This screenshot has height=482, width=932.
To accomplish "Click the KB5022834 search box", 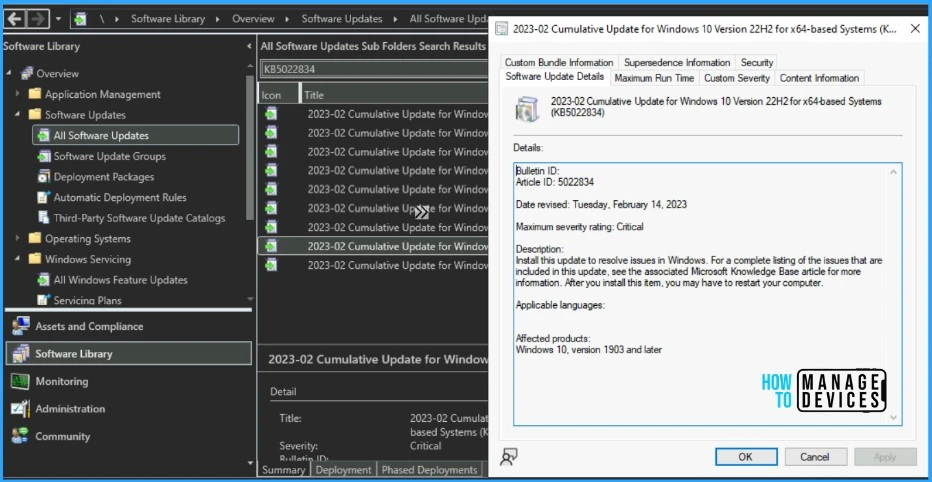I will point(374,70).
